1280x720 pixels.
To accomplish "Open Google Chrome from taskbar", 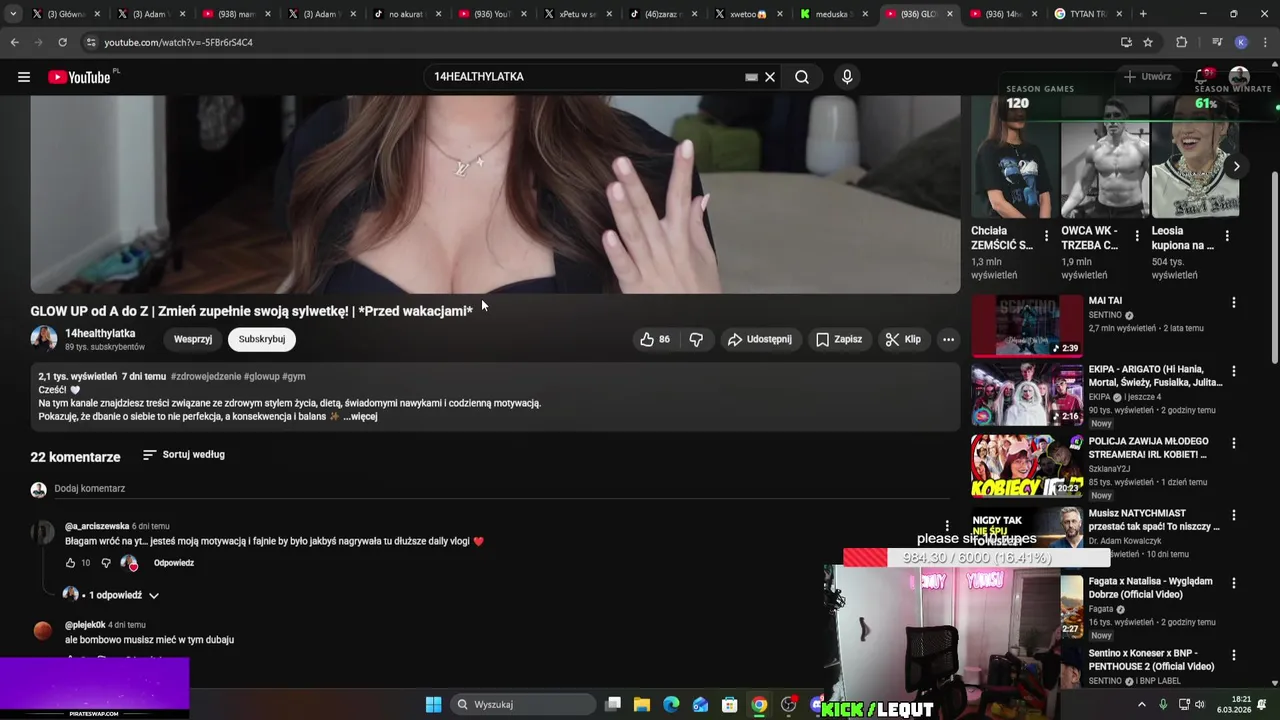I will pyautogui.click(x=759, y=705).
